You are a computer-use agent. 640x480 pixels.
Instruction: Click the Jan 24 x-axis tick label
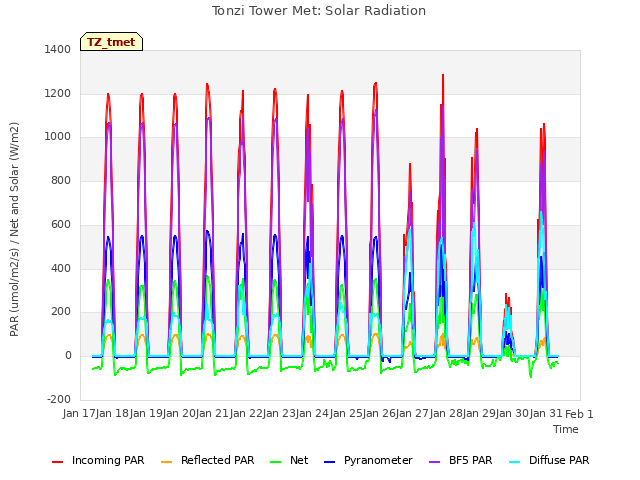click(x=312, y=413)
